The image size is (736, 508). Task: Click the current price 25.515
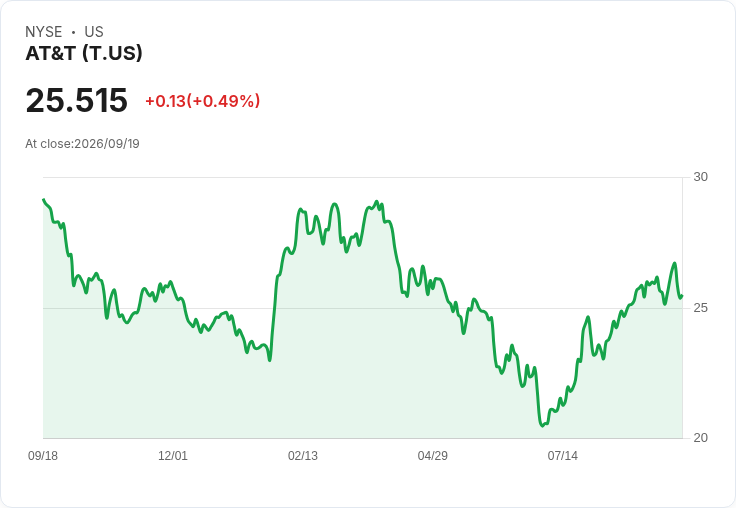click(x=77, y=100)
